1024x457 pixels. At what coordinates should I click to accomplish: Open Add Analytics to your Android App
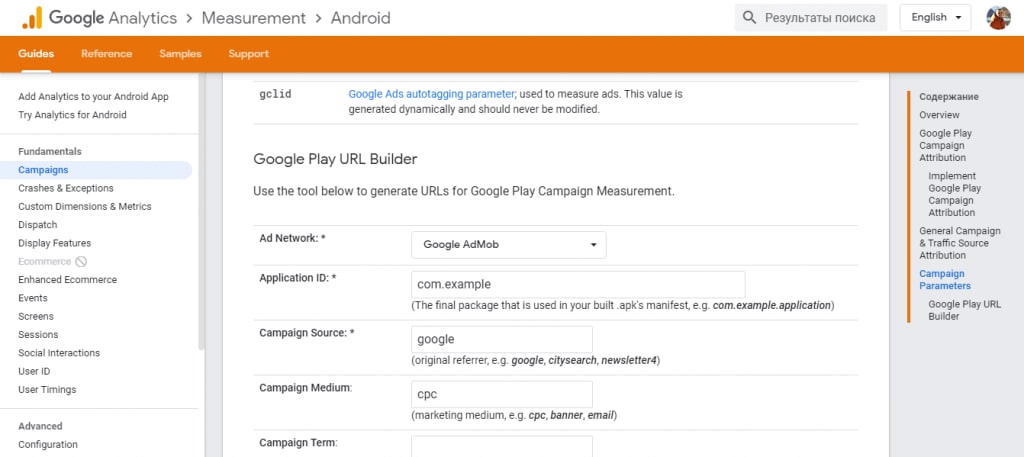[93, 97]
